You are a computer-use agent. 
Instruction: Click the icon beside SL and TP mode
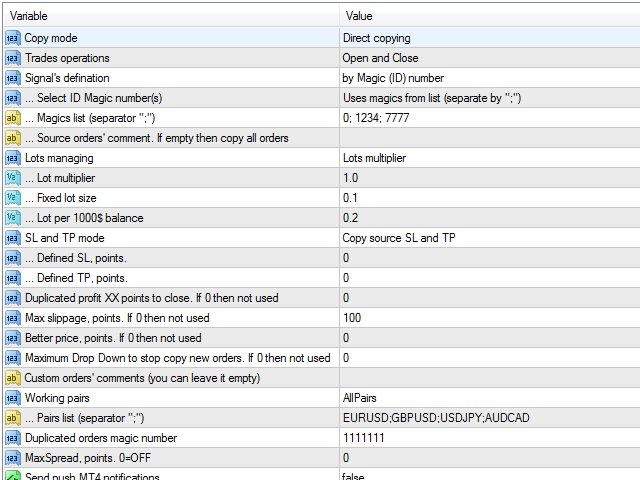click(12, 238)
